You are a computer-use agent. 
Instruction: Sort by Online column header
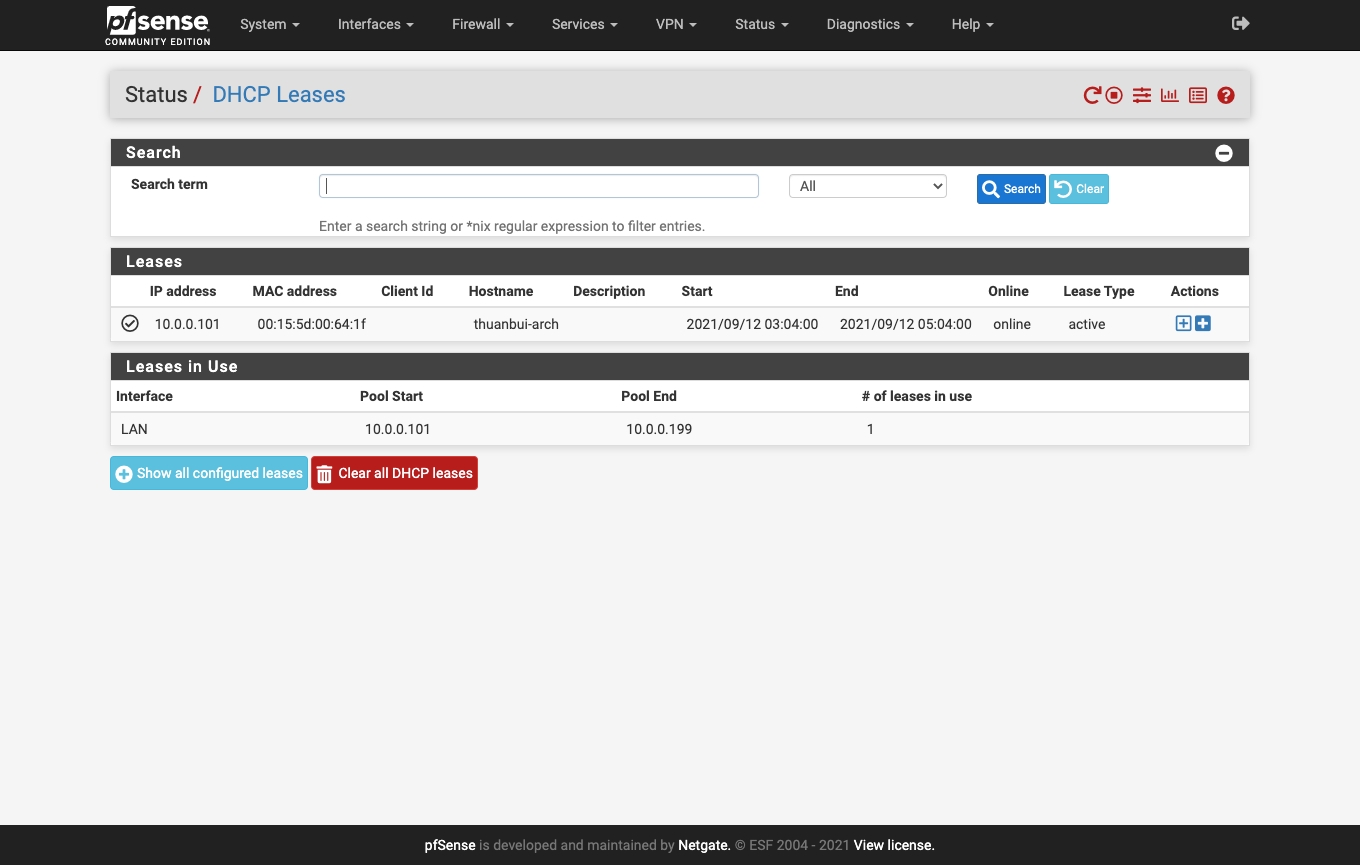(x=1008, y=291)
